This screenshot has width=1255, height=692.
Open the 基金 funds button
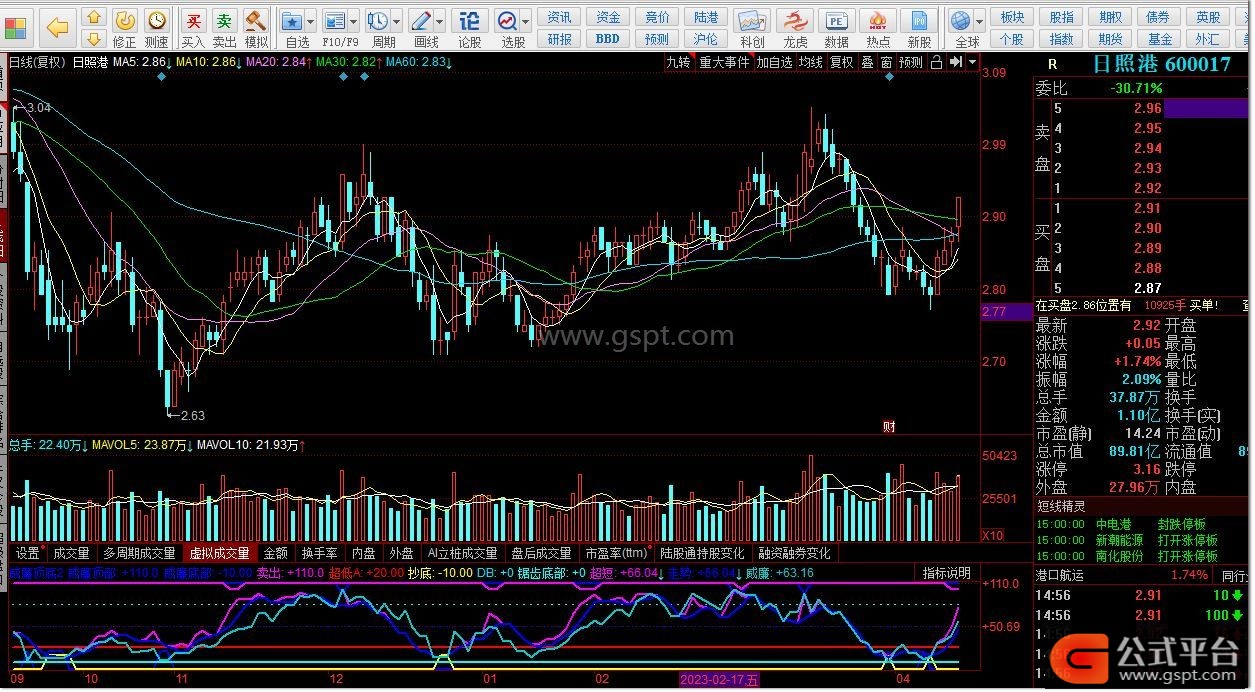1160,39
